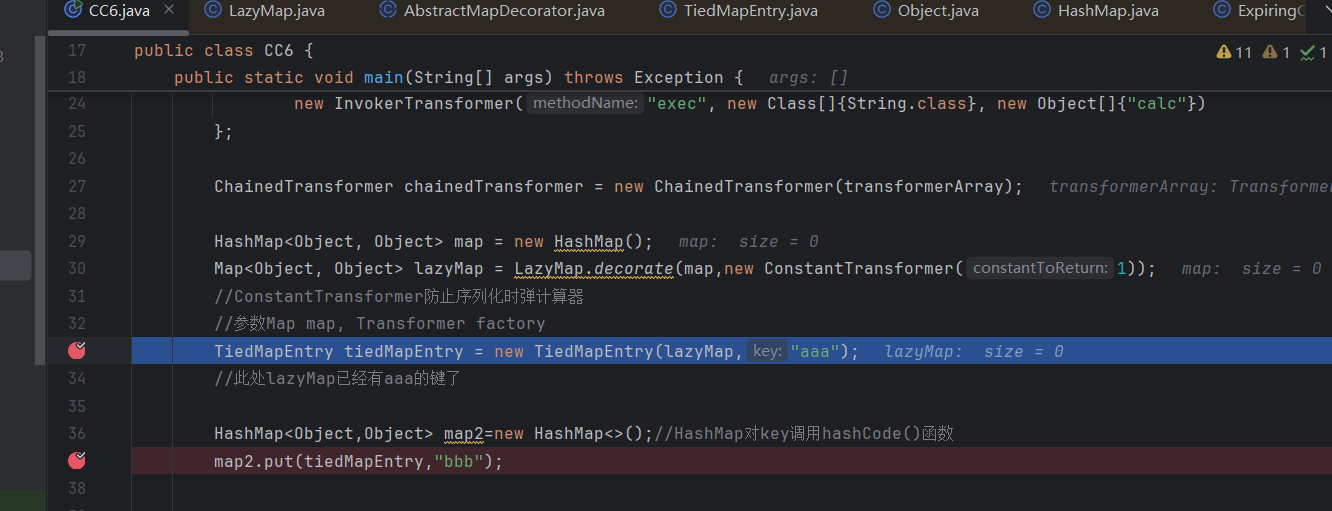Image resolution: width=1332 pixels, height=511 pixels.
Task: Click the ConstantTransformer comment on line 31
Action: point(399,296)
